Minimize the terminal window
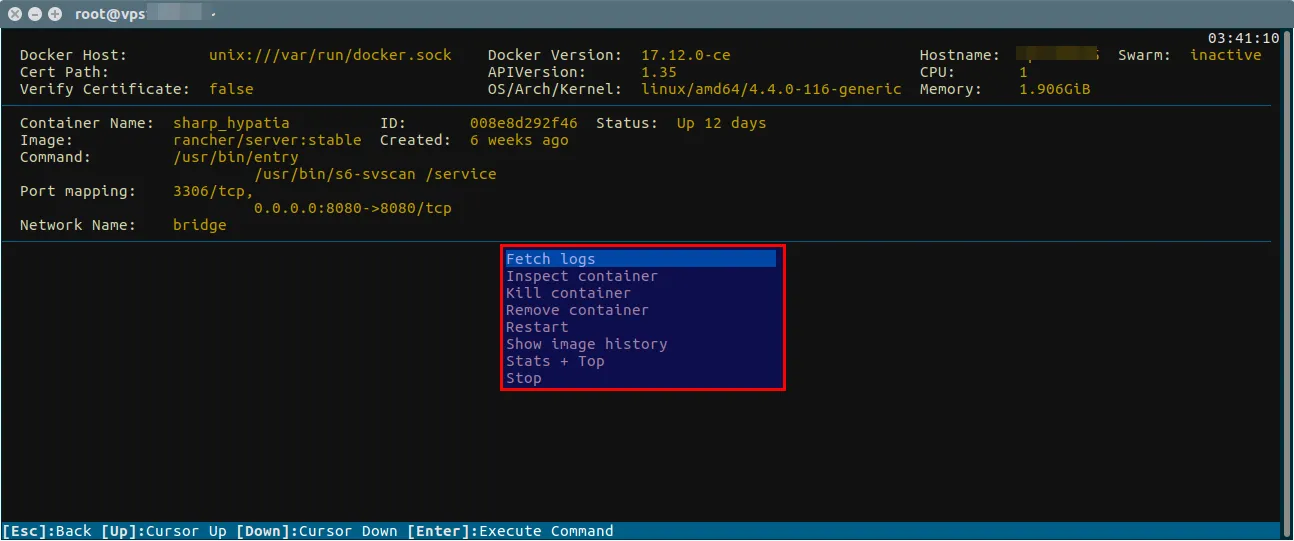The image size is (1294, 541). (x=35, y=14)
